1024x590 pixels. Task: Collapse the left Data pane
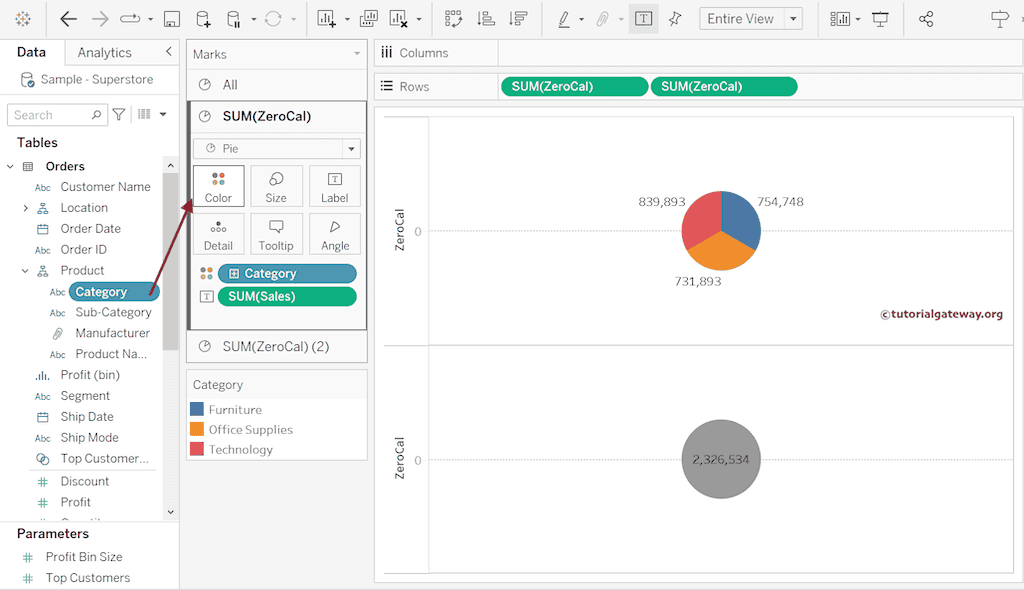point(168,52)
